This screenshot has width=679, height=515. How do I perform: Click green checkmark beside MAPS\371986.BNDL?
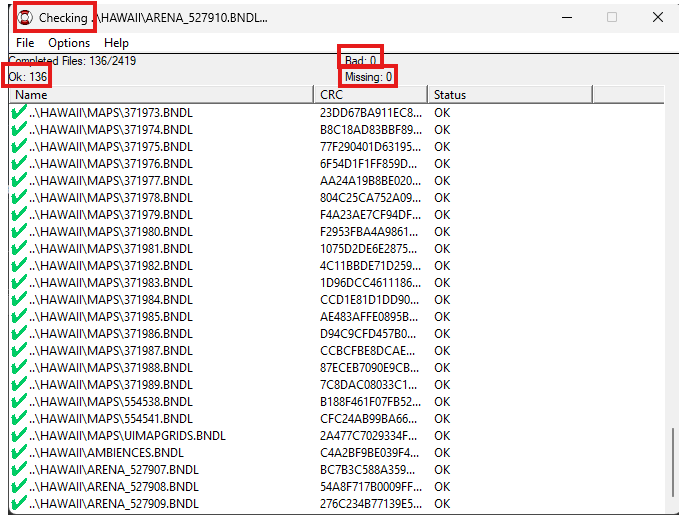(19, 334)
